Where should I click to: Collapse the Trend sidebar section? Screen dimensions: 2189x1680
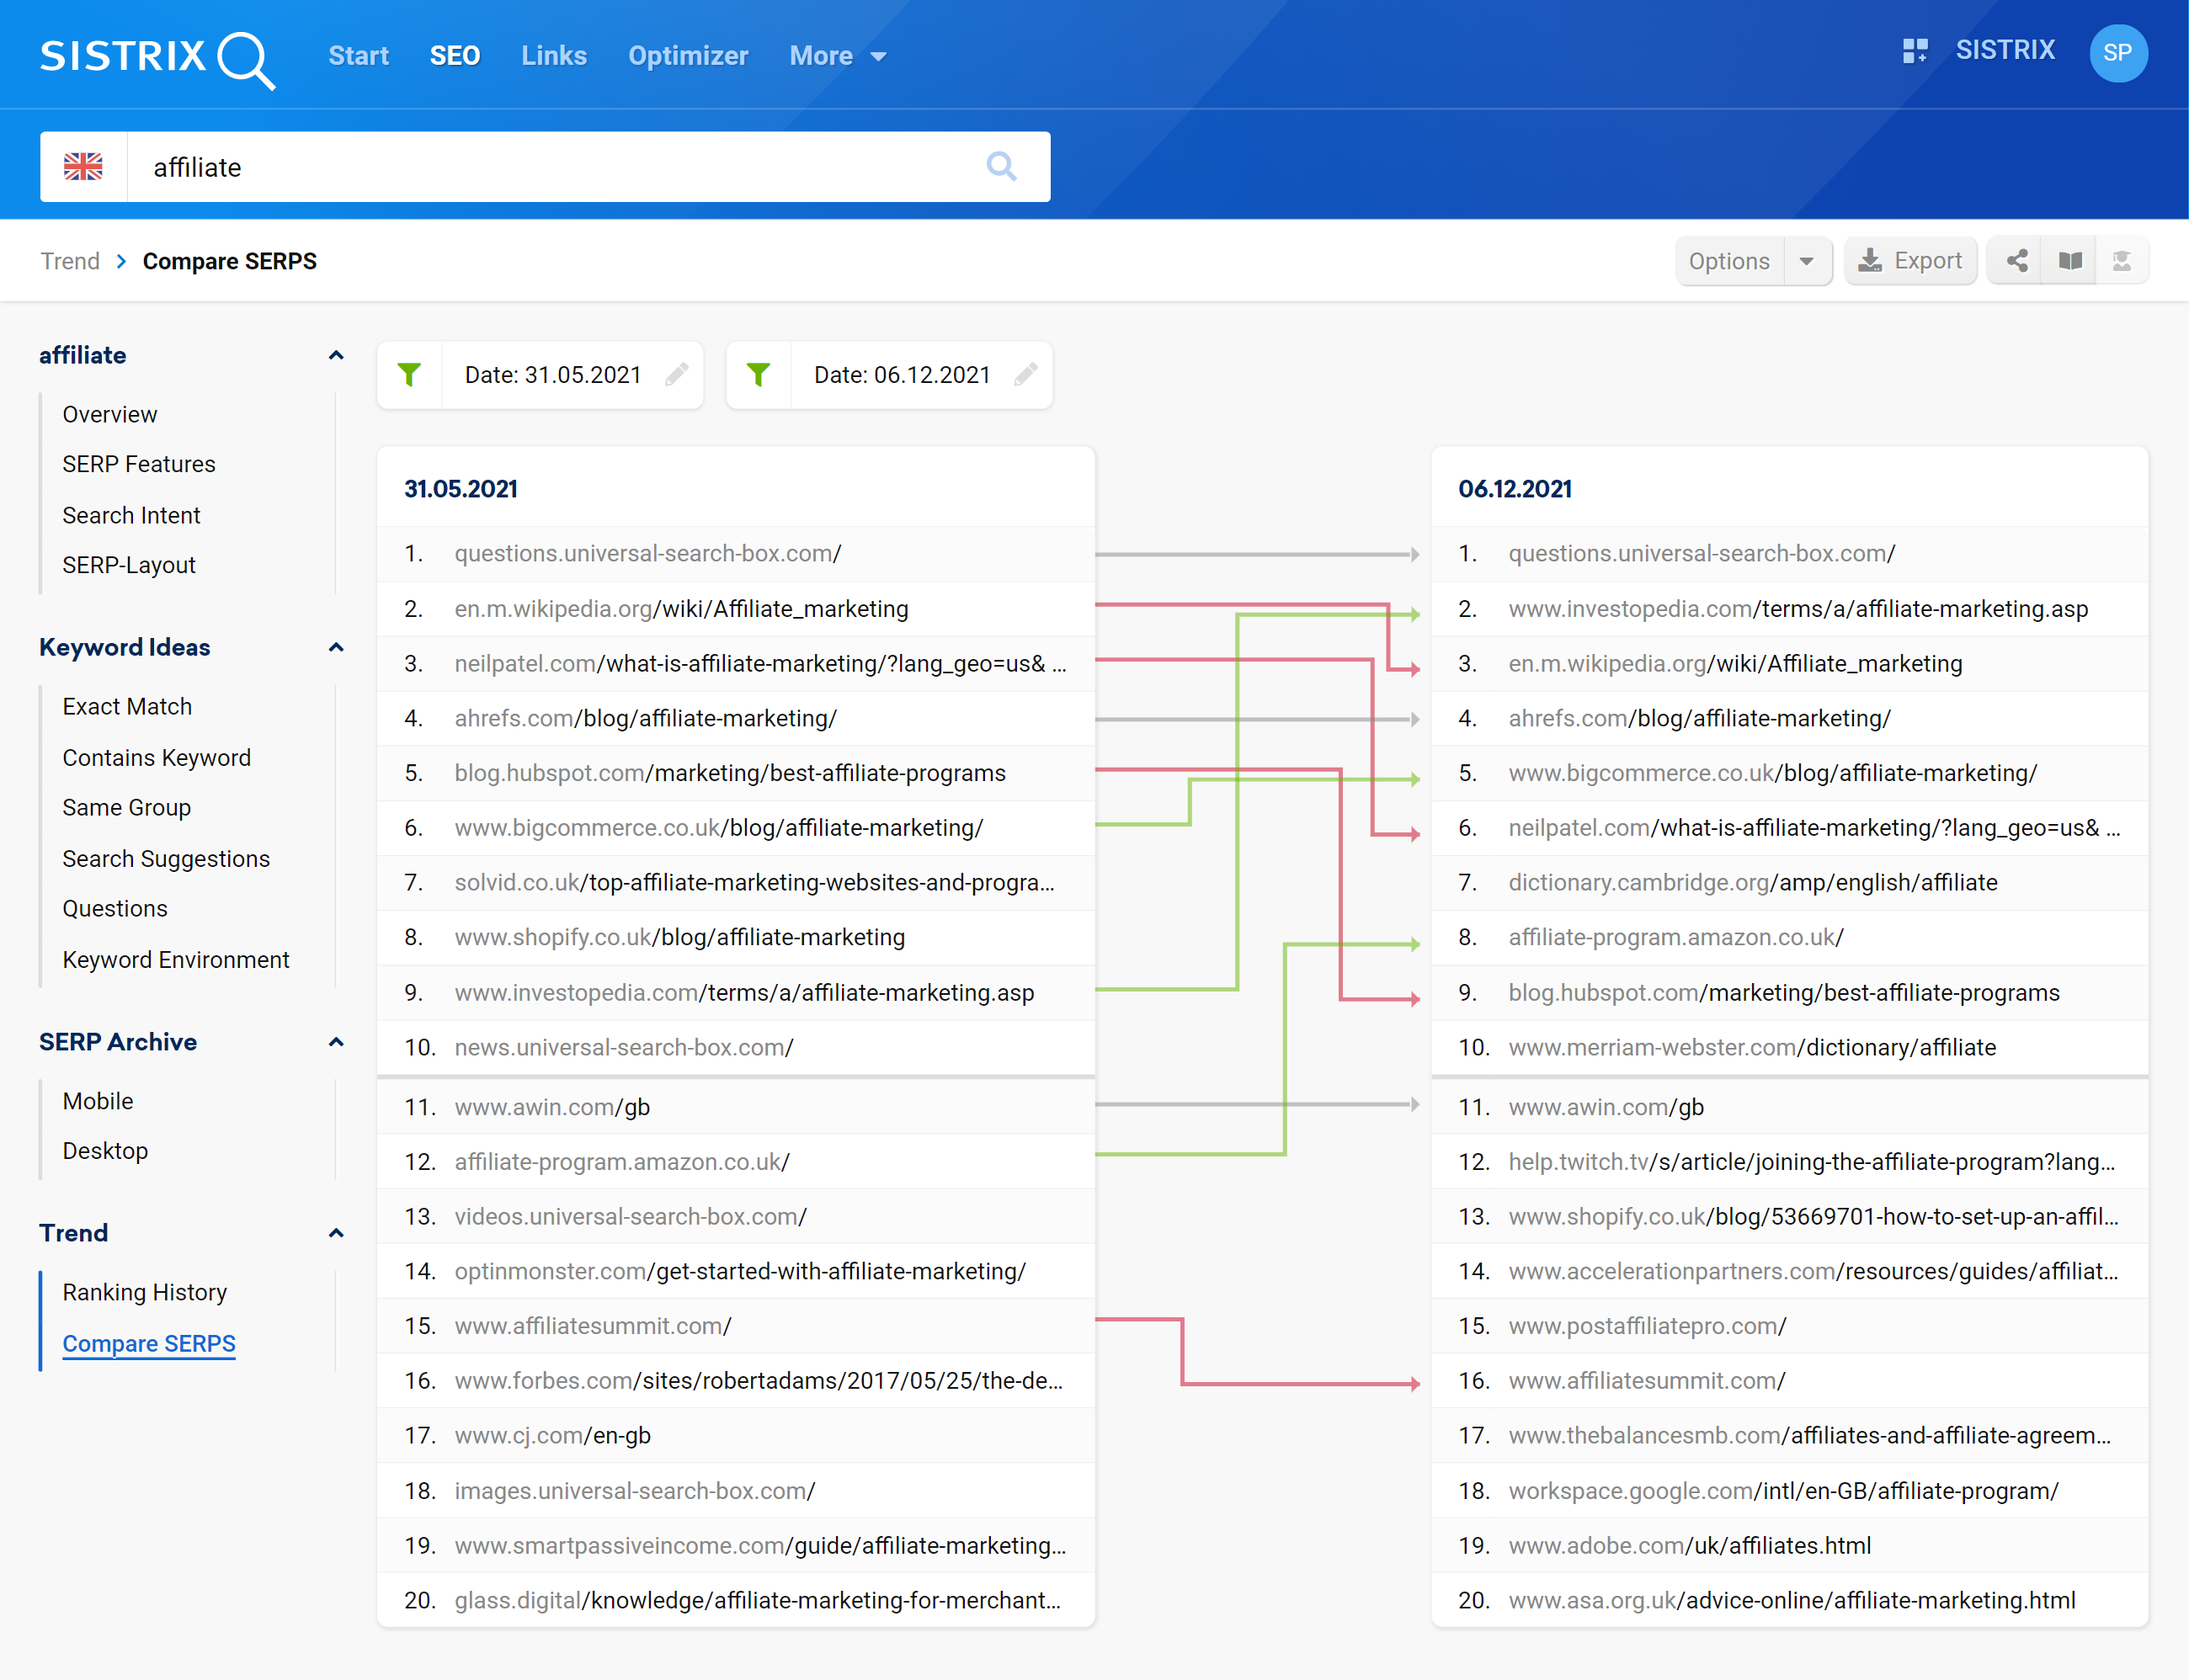pyautogui.click(x=336, y=1233)
